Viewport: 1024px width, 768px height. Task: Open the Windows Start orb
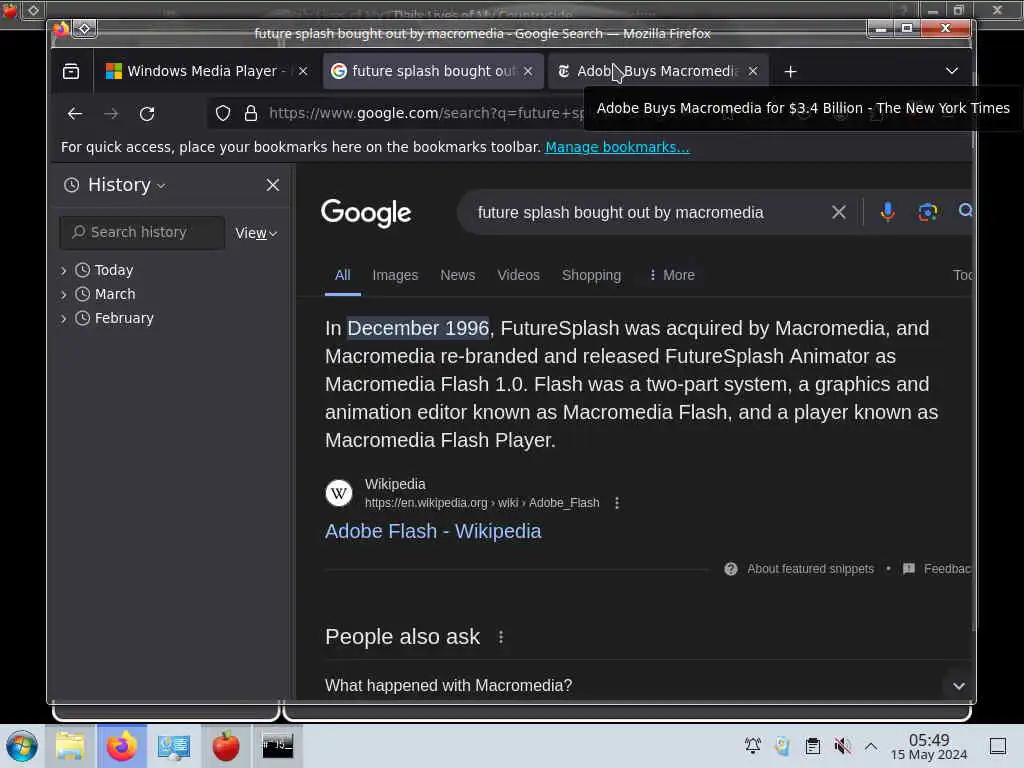point(22,746)
